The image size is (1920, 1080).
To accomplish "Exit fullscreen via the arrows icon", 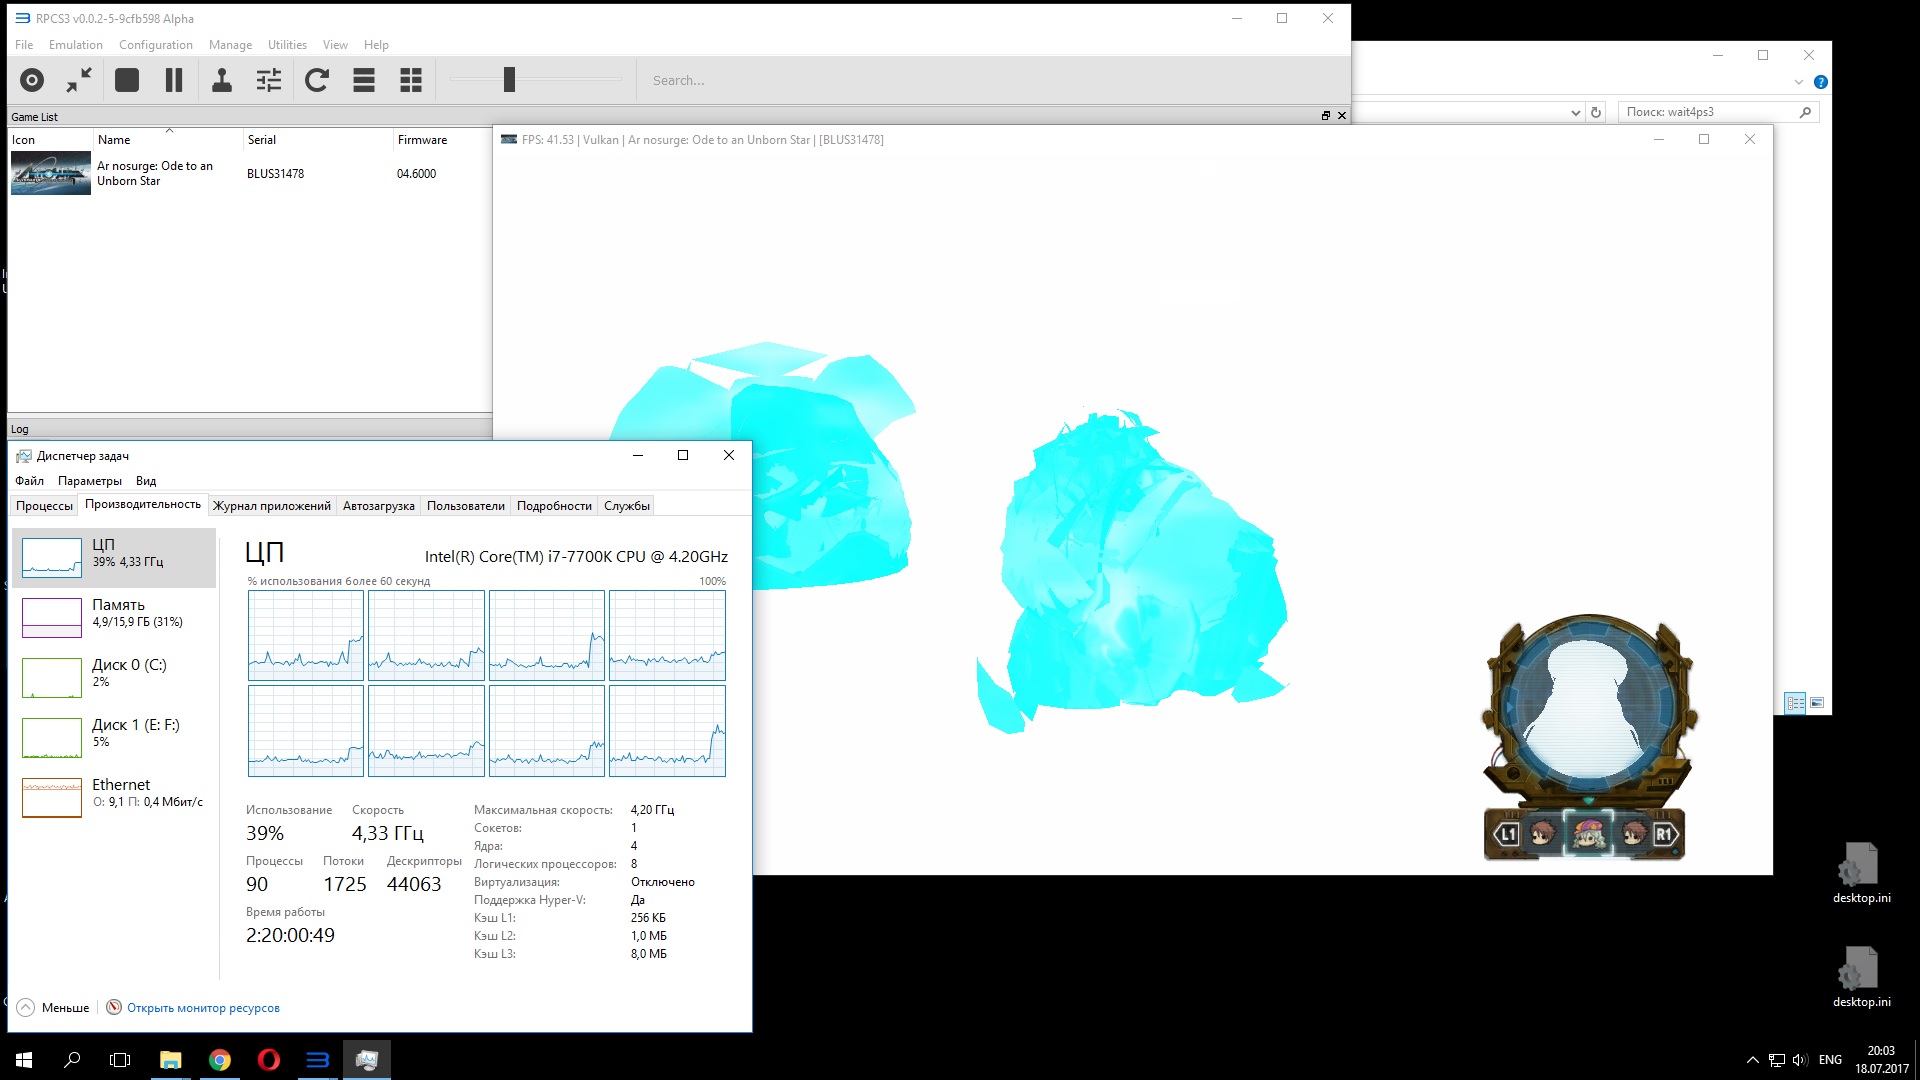I will pos(79,80).
